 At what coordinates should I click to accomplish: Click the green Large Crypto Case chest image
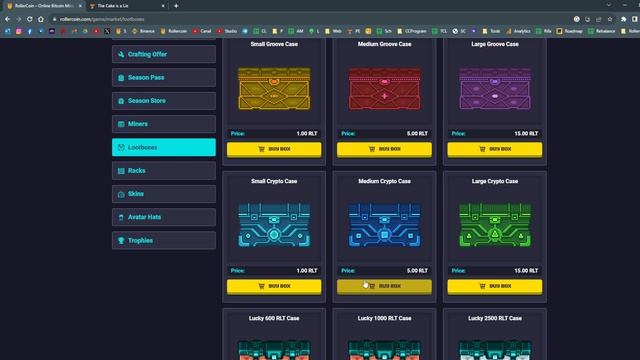[495, 225]
